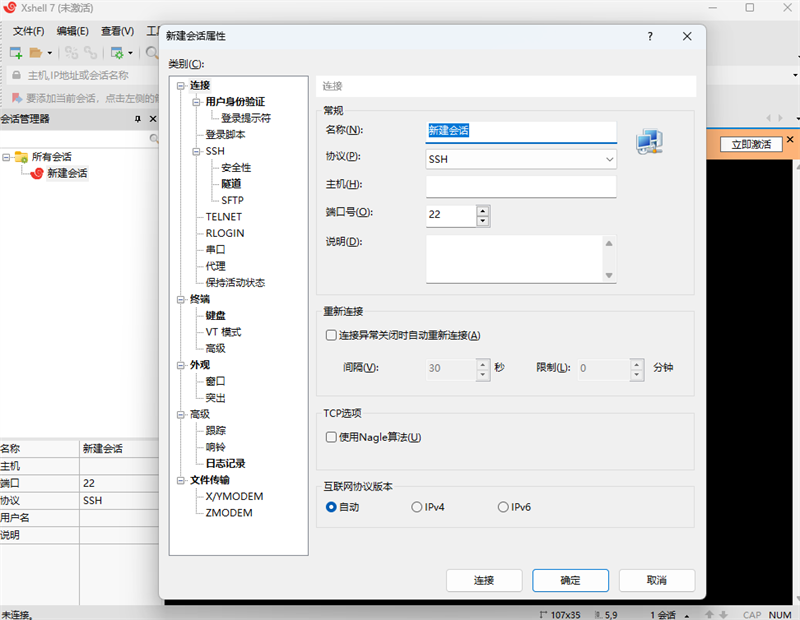
Task: Click the New session toolbar icon
Action: click(15, 53)
